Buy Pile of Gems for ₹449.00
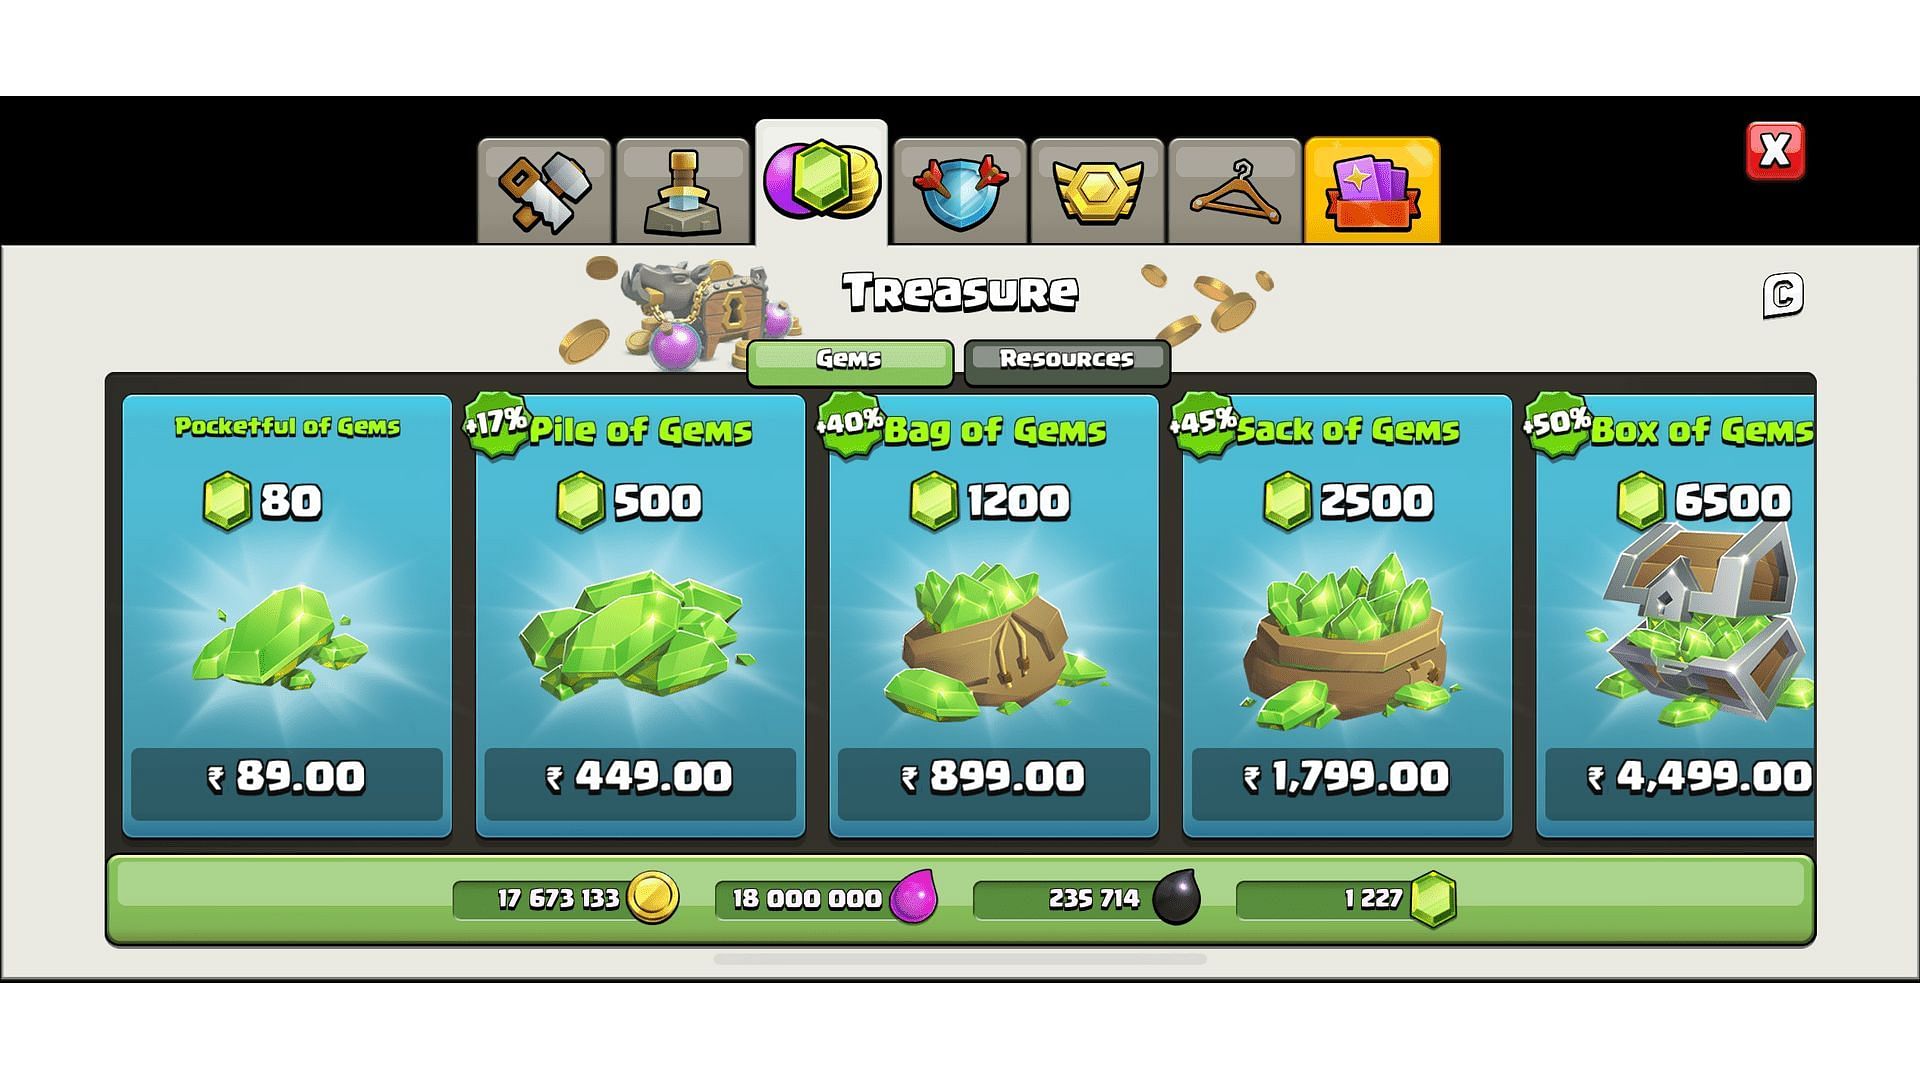Viewport: 1920px width, 1080px height. point(640,616)
